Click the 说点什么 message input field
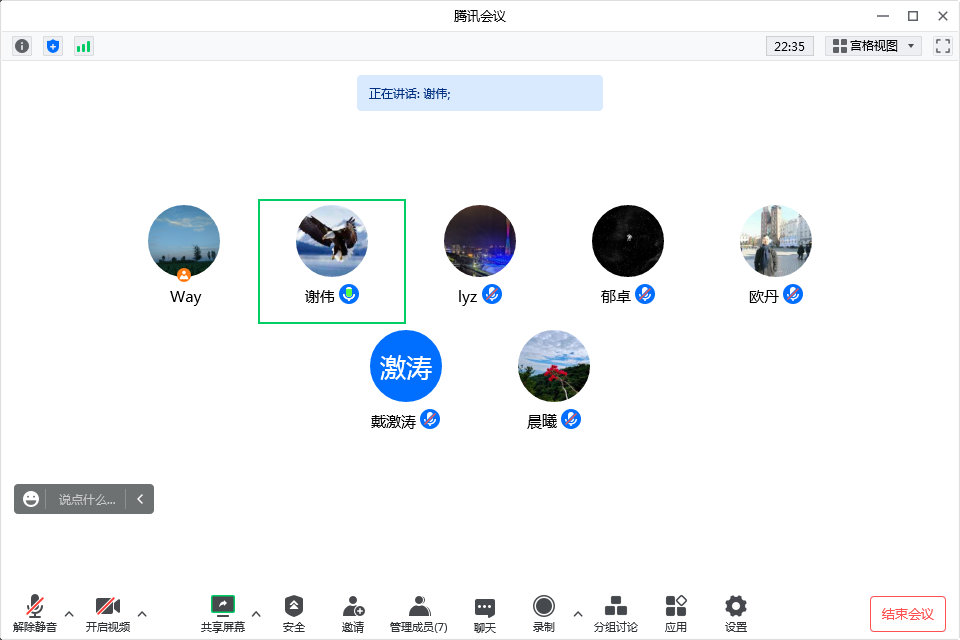 (86, 499)
